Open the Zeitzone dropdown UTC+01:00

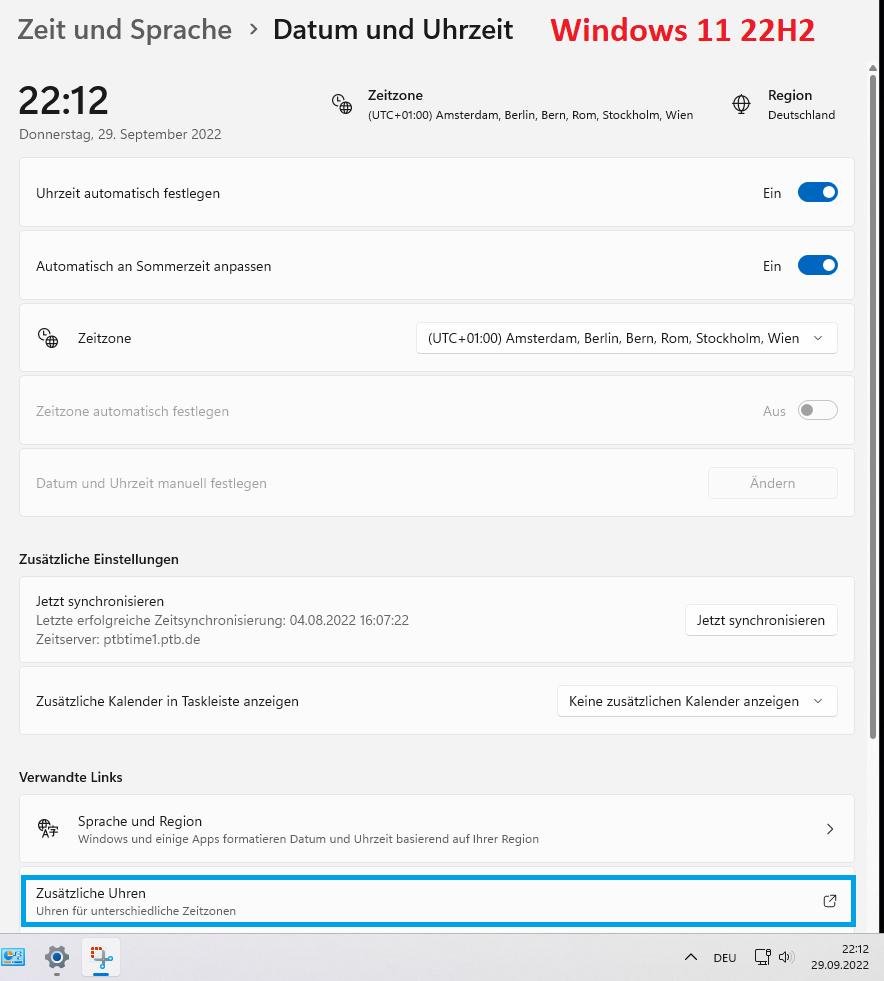pyautogui.click(x=626, y=338)
